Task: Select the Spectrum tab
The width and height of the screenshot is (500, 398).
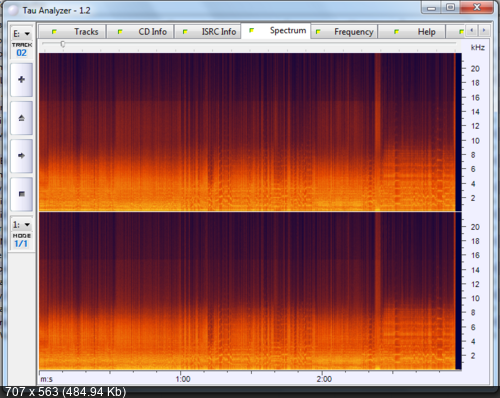Action: [x=276, y=31]
